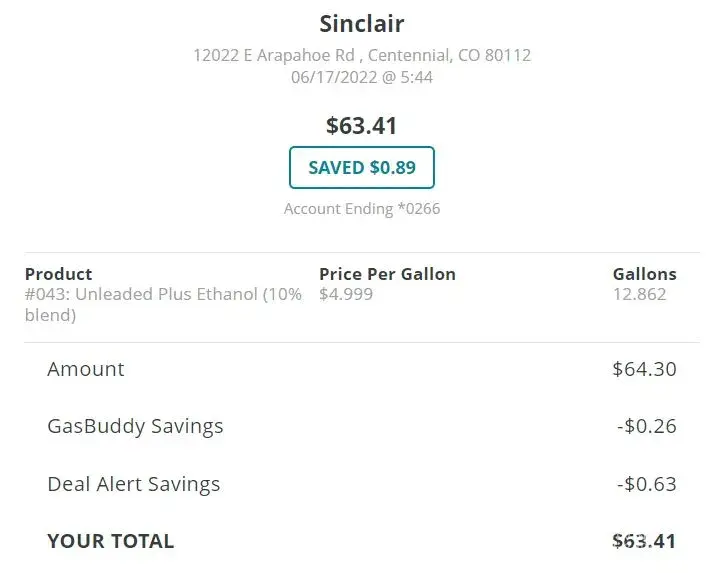
Task: Click the $63.41 value beside YOUR TOTAL
Action: 644,541
